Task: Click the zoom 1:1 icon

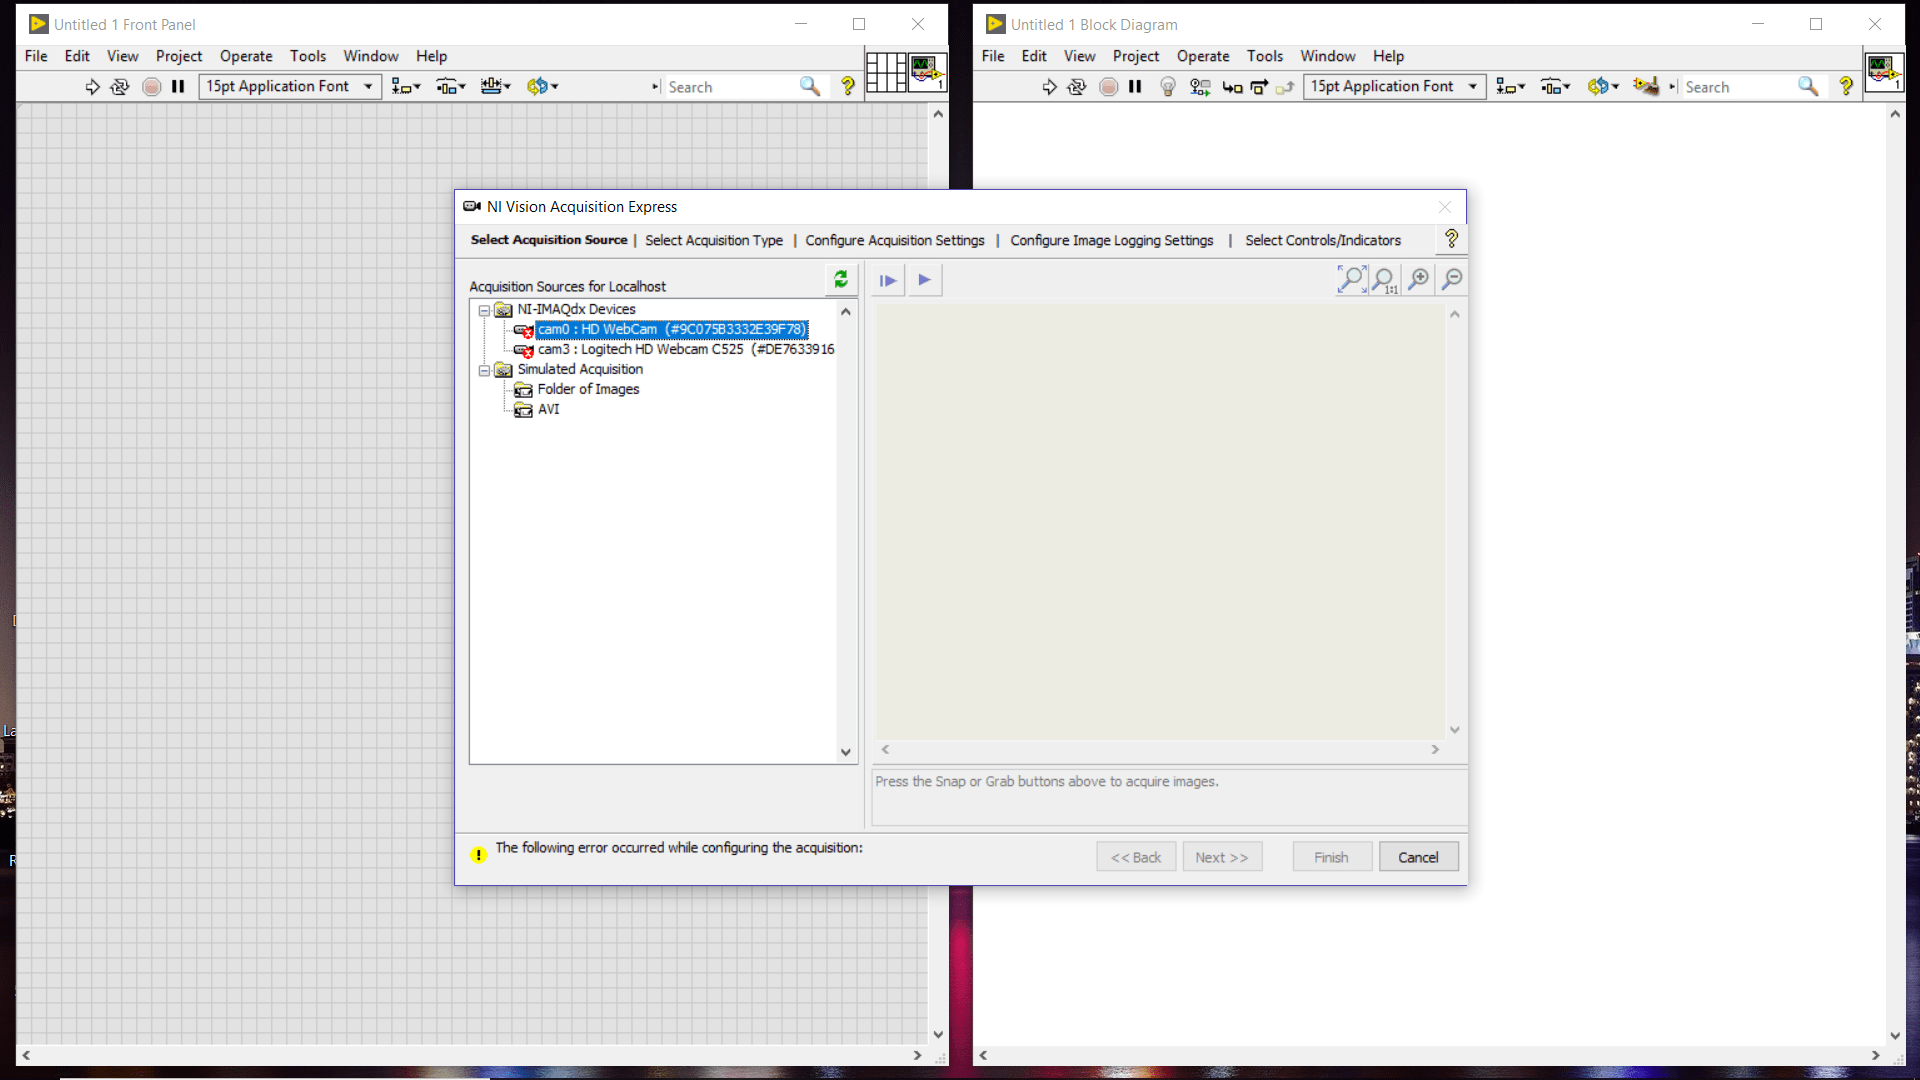Action: (1385, 280)
